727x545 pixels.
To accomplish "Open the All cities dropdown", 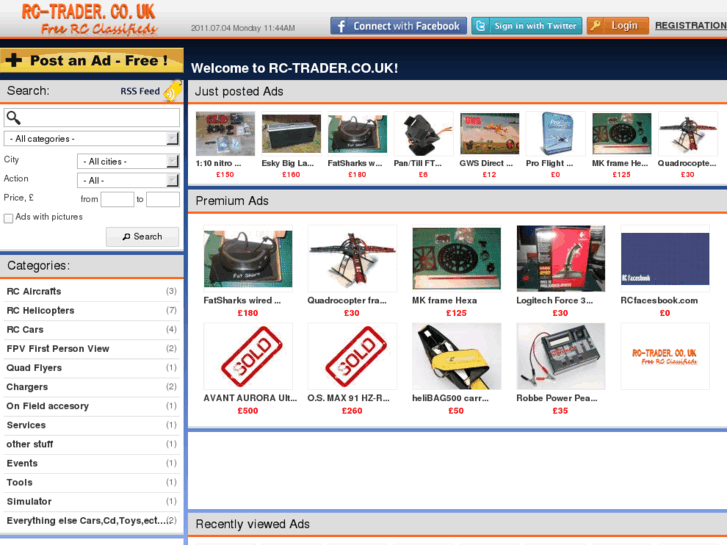I will 128,161.
